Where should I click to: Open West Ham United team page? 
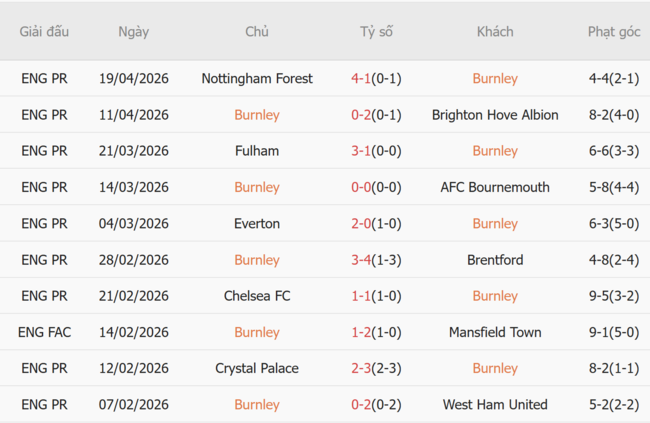click(x=495, y=405)
